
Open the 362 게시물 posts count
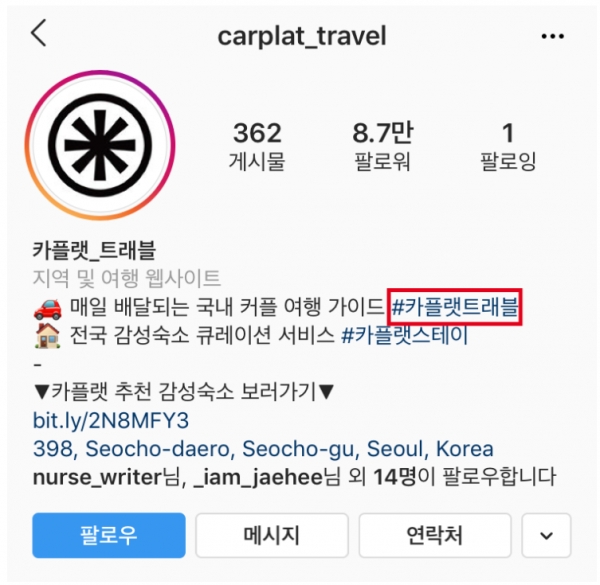click(257, 146)
